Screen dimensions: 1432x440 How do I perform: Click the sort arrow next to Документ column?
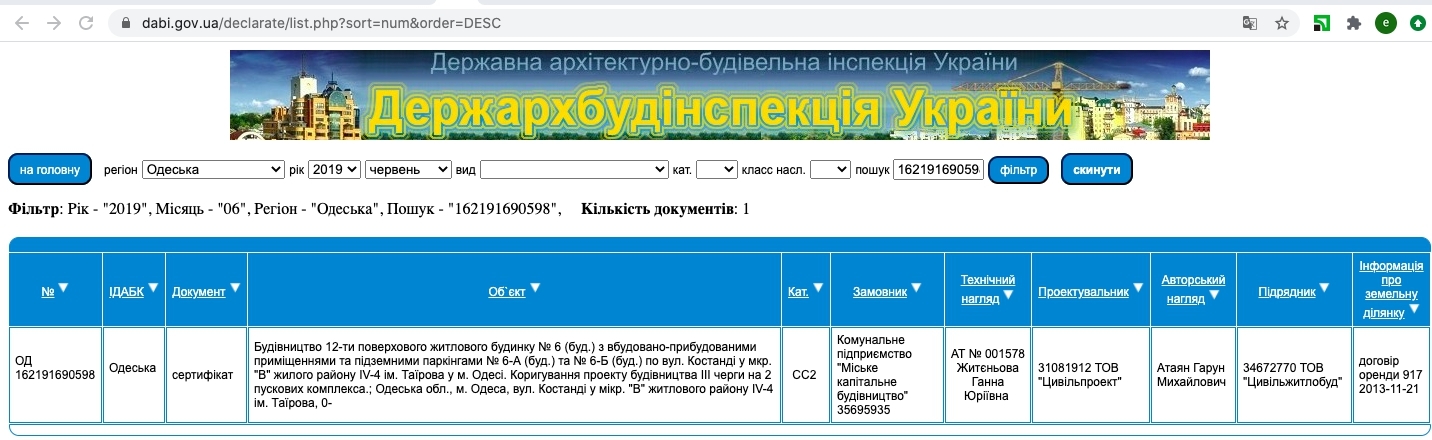[235, 288]
